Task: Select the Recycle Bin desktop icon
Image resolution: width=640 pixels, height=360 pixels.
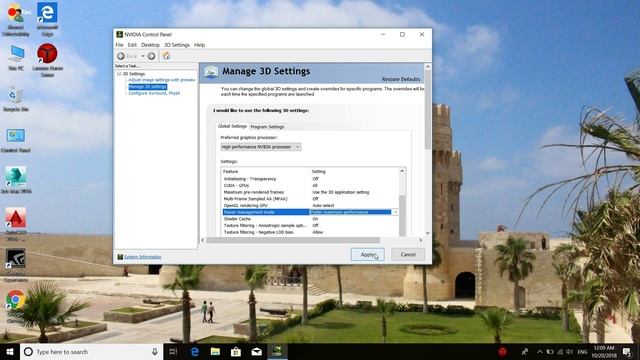Action: (16, 99)
